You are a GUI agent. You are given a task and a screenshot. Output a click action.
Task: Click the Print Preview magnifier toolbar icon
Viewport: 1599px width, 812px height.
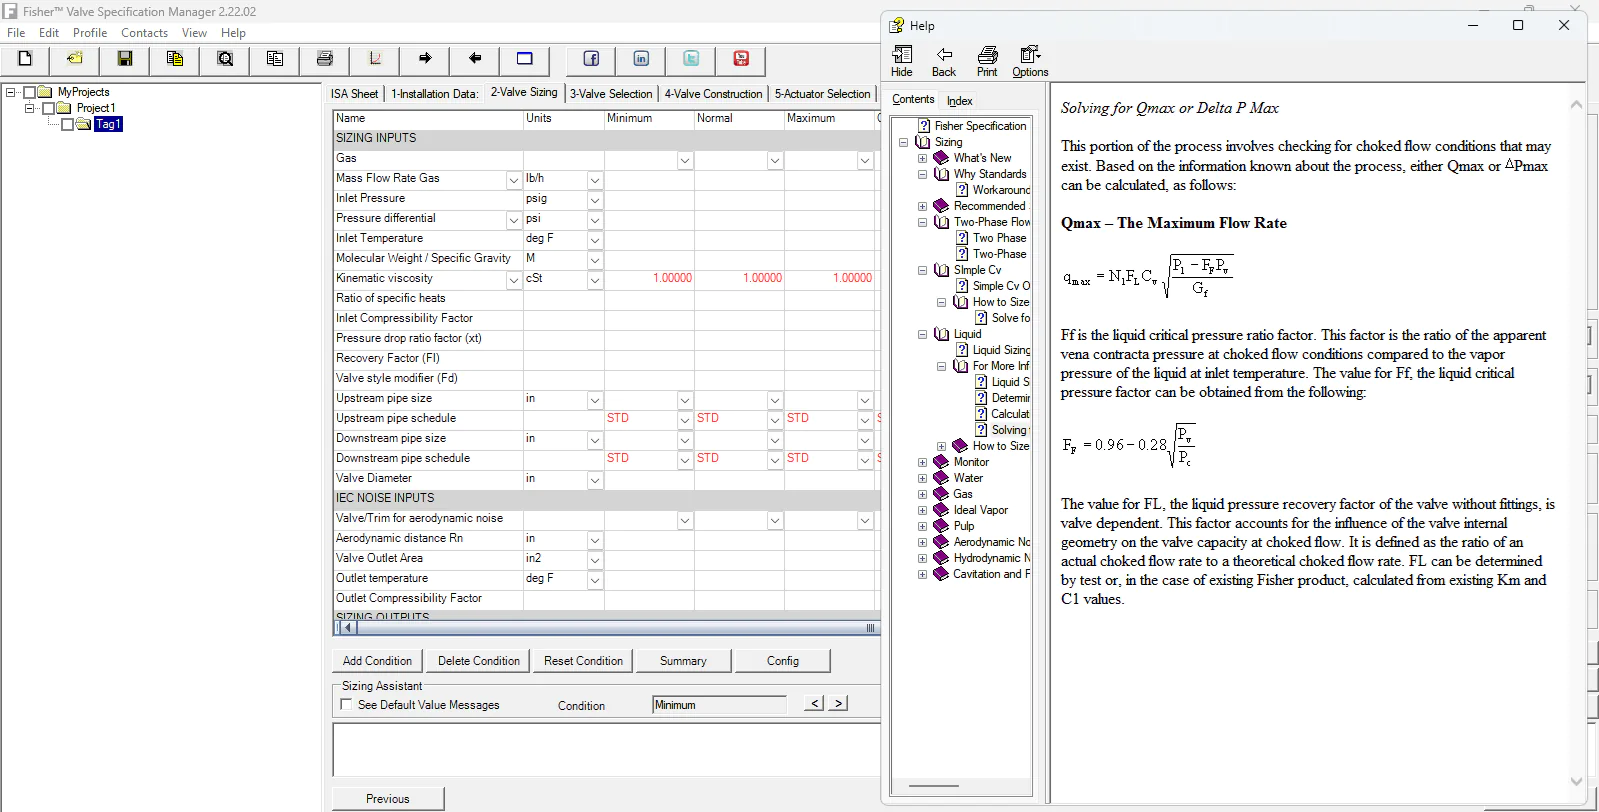pos(225,59)
